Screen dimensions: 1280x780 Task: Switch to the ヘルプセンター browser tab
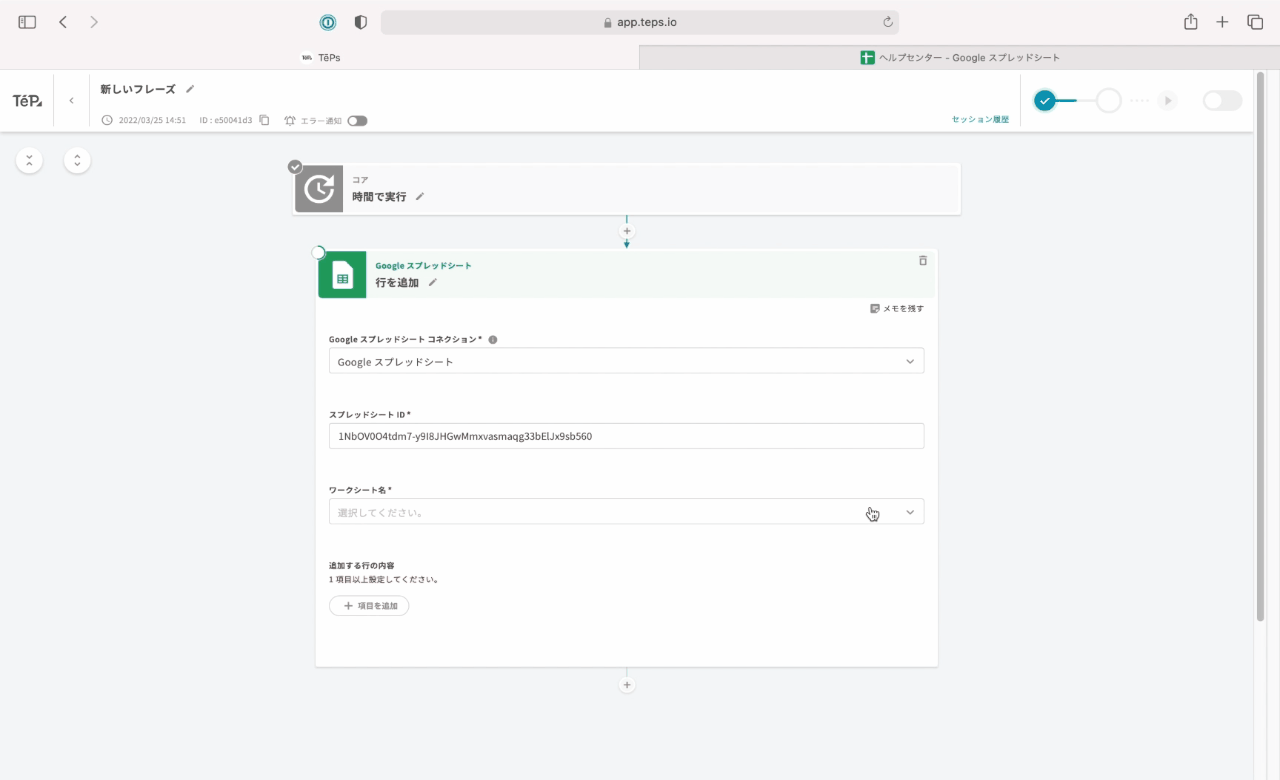coord(959,58)
